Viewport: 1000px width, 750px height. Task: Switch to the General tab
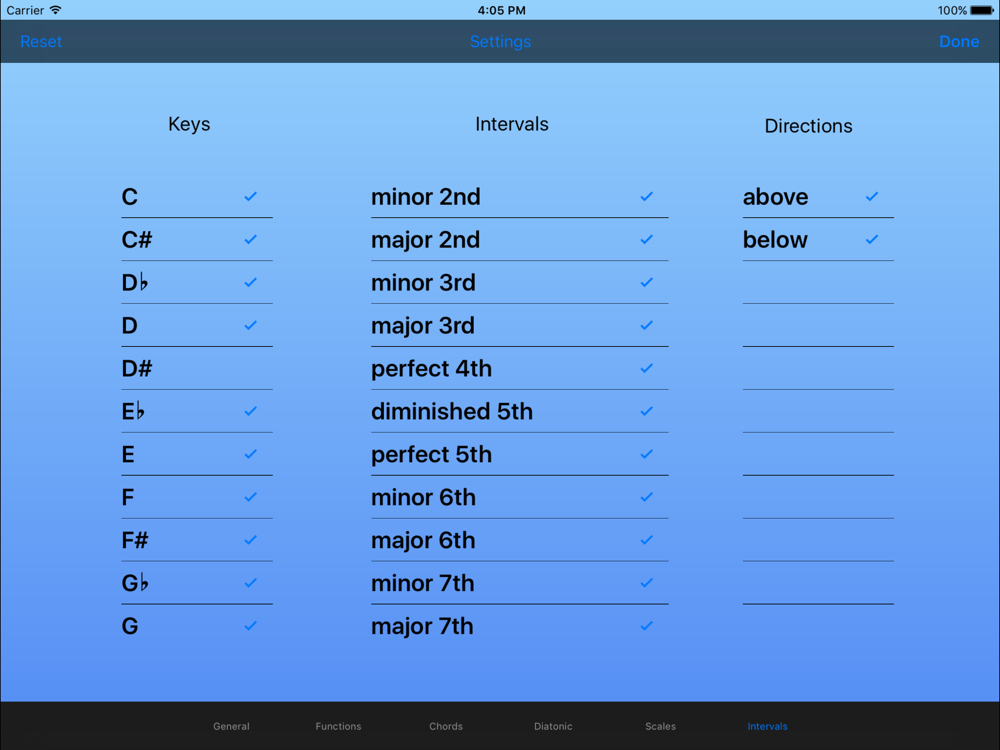point(231,726)
